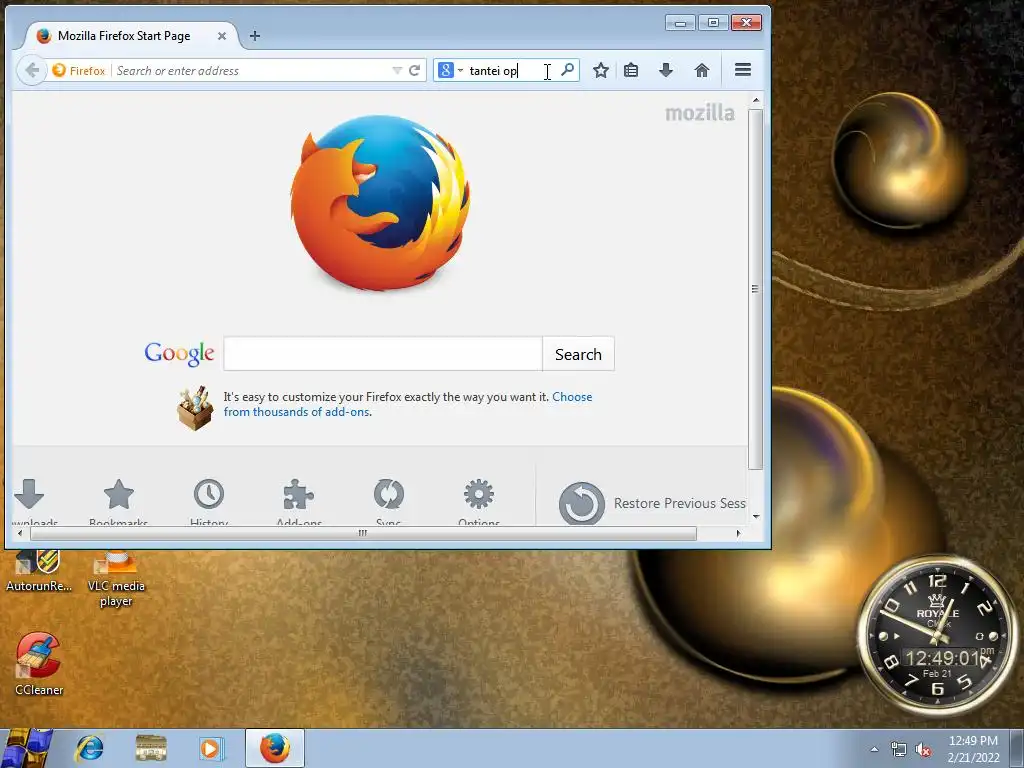Click Firefox taskbar button
The height and width of the screenshot is (768, 1024).
275,748
